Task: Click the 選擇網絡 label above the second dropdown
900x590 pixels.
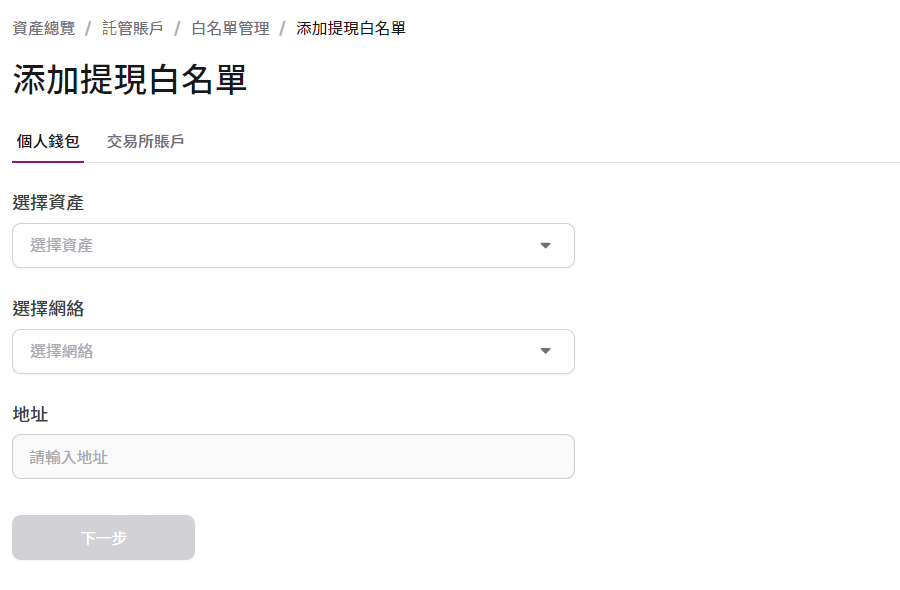Action: tap(48, 309)
